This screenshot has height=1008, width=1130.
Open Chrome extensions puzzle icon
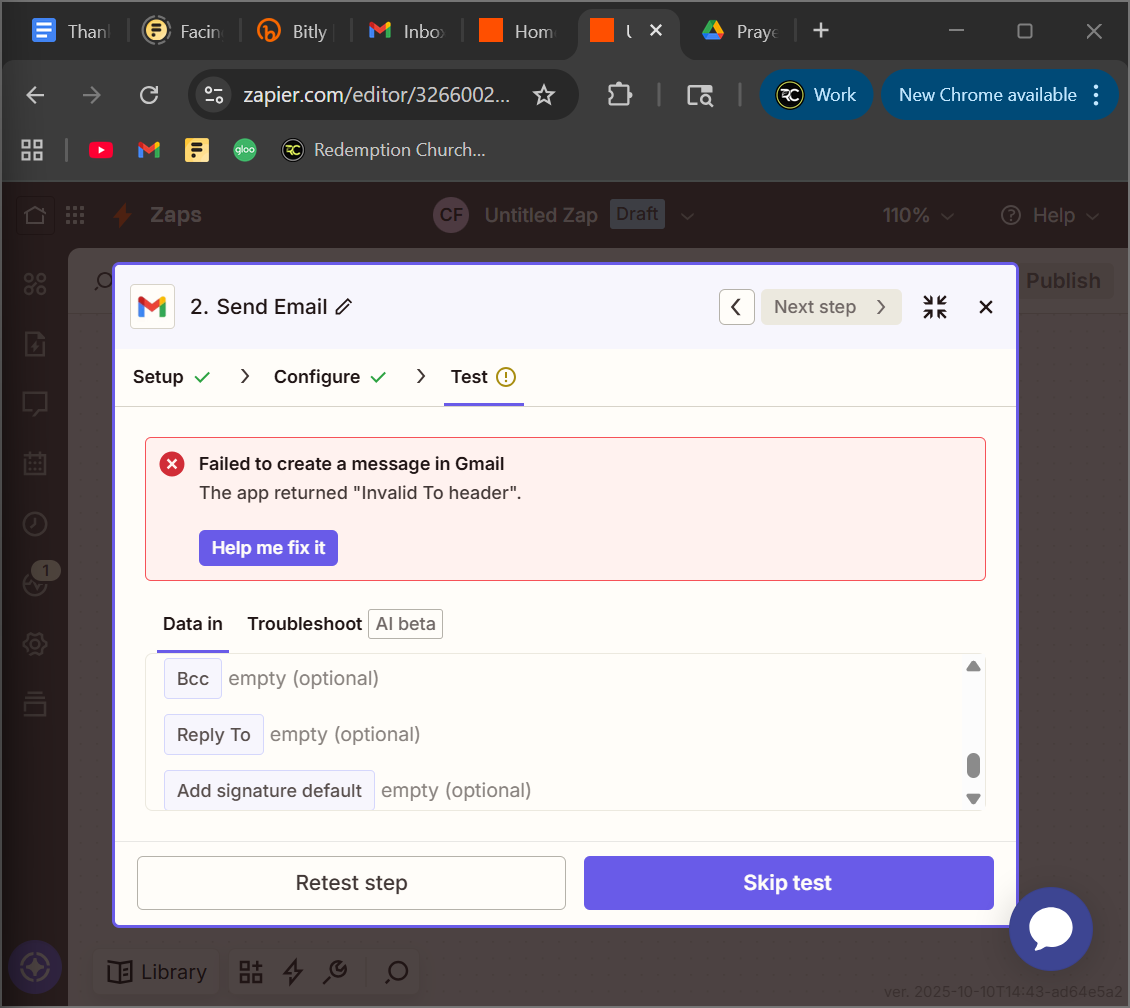(x=620, y=95)
